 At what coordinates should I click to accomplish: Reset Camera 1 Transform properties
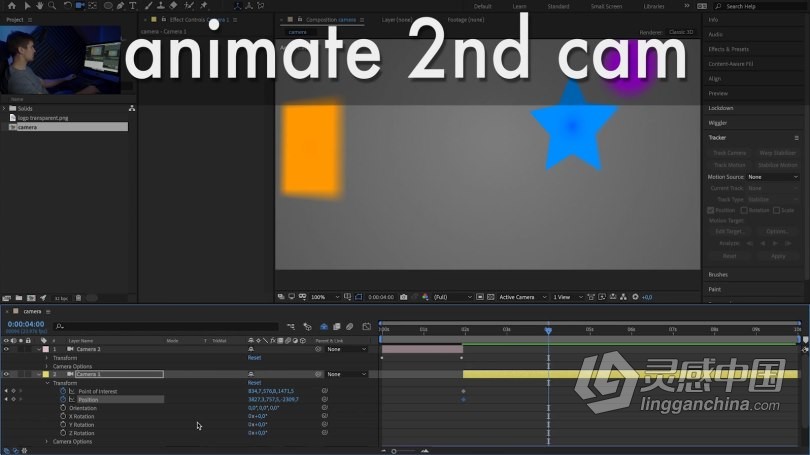pos(254,383)
